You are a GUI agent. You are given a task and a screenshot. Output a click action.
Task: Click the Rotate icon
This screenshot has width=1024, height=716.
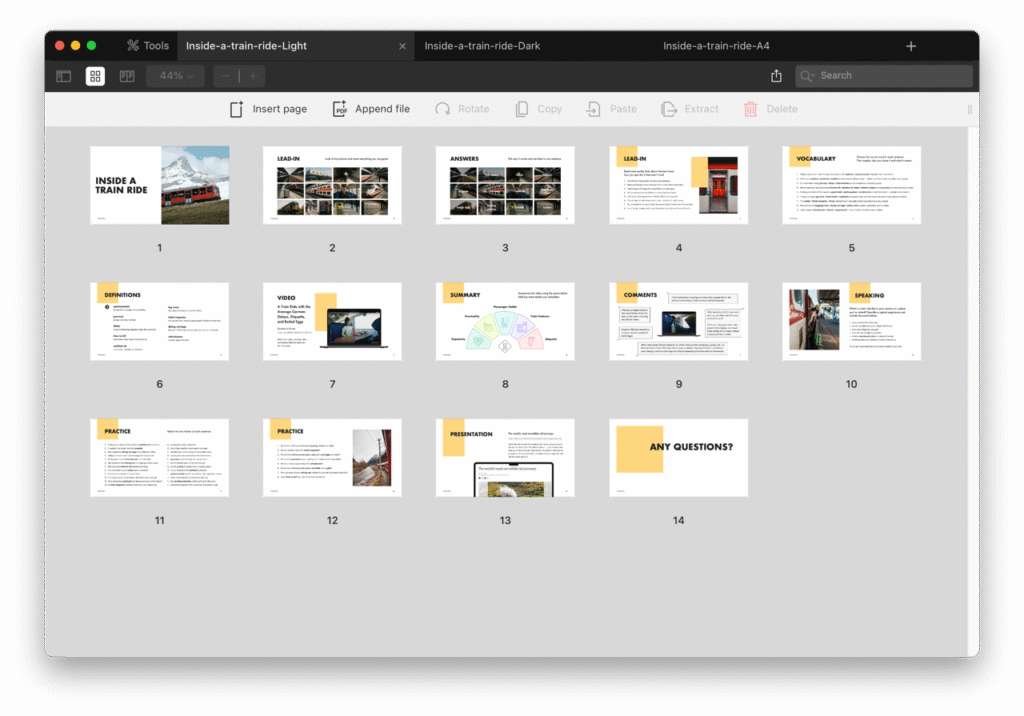click(442, 109)
